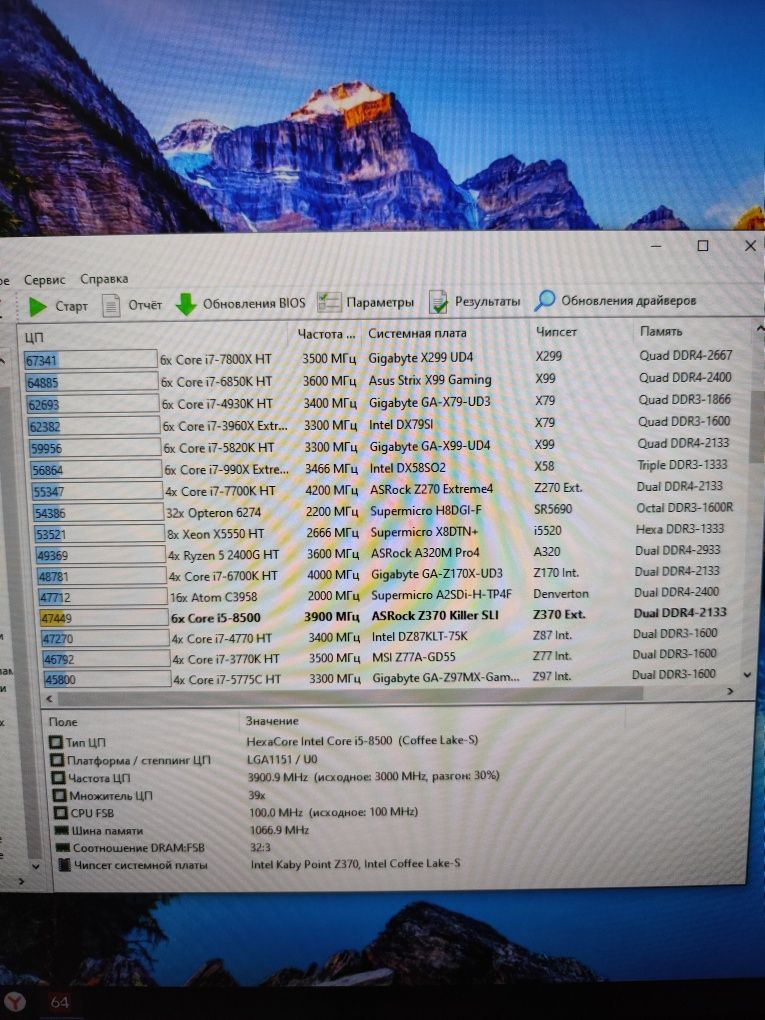Click the CPU FSB field icon
The image size is (765, 1020).
[60, 812]
